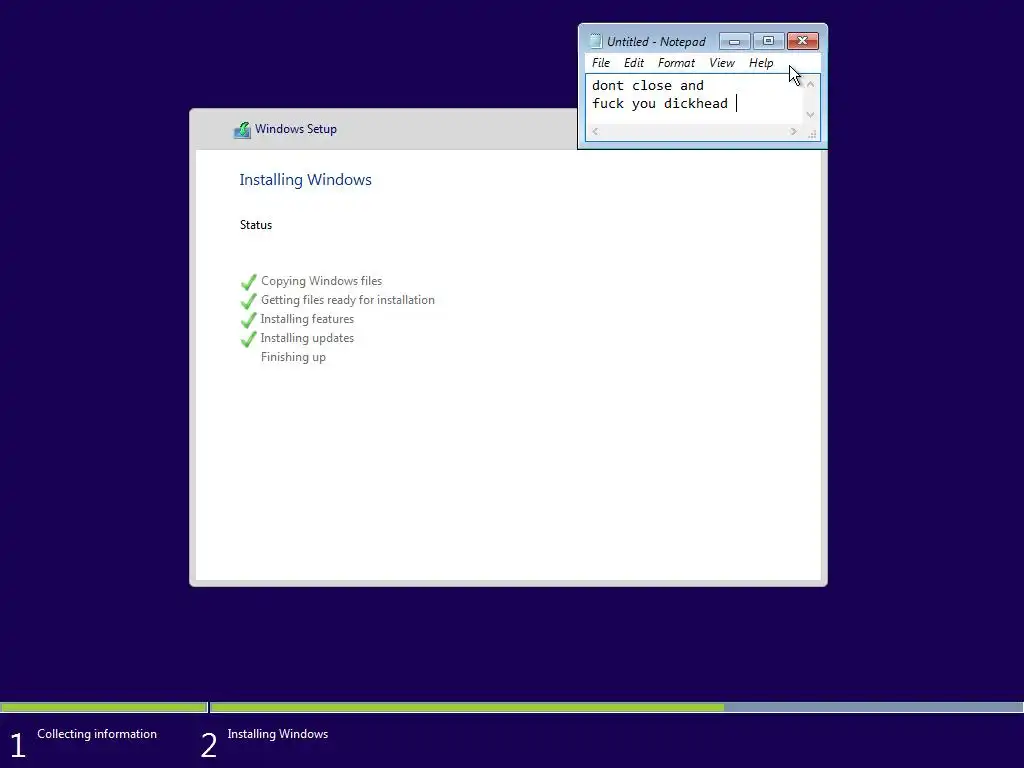
Task: Open the File menu in Notepad
Action: point(600,63)
